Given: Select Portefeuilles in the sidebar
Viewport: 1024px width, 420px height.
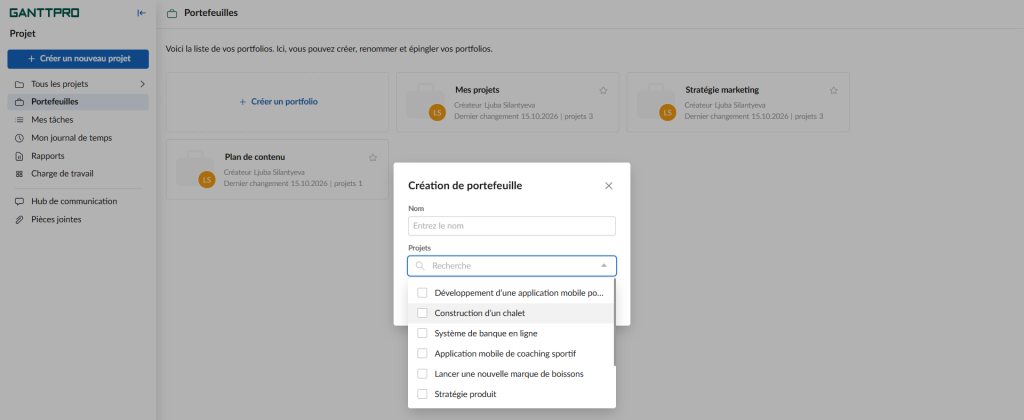Looking at the screenshot, I should (x=78, y=102).
